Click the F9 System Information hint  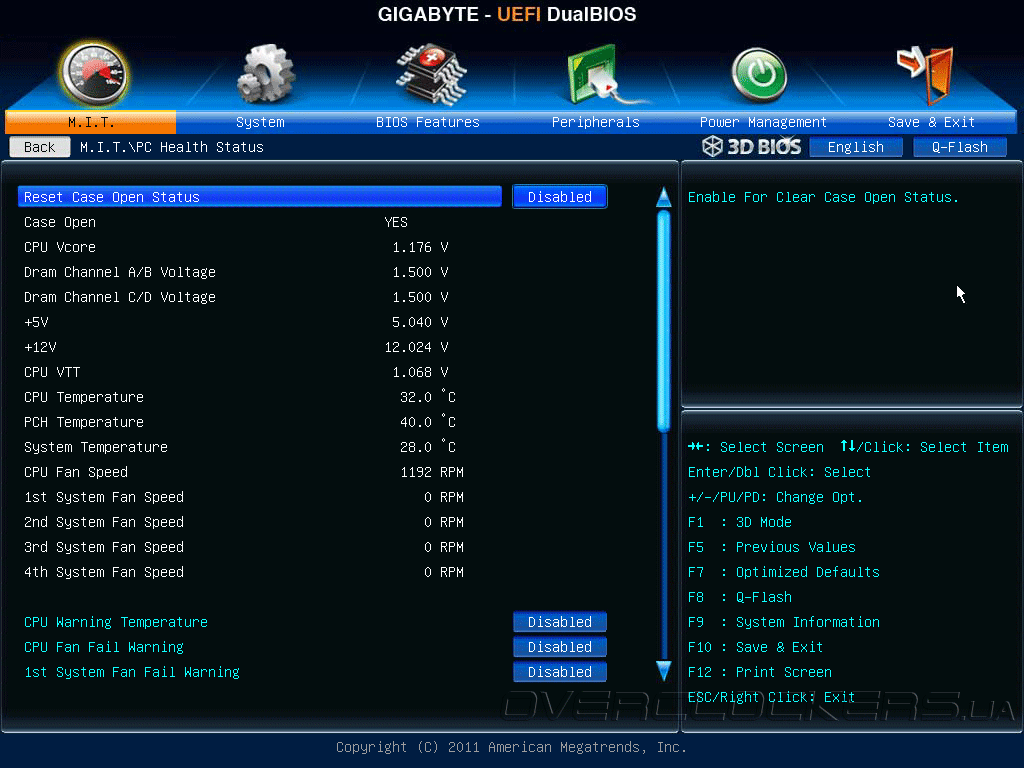[784, 622]
